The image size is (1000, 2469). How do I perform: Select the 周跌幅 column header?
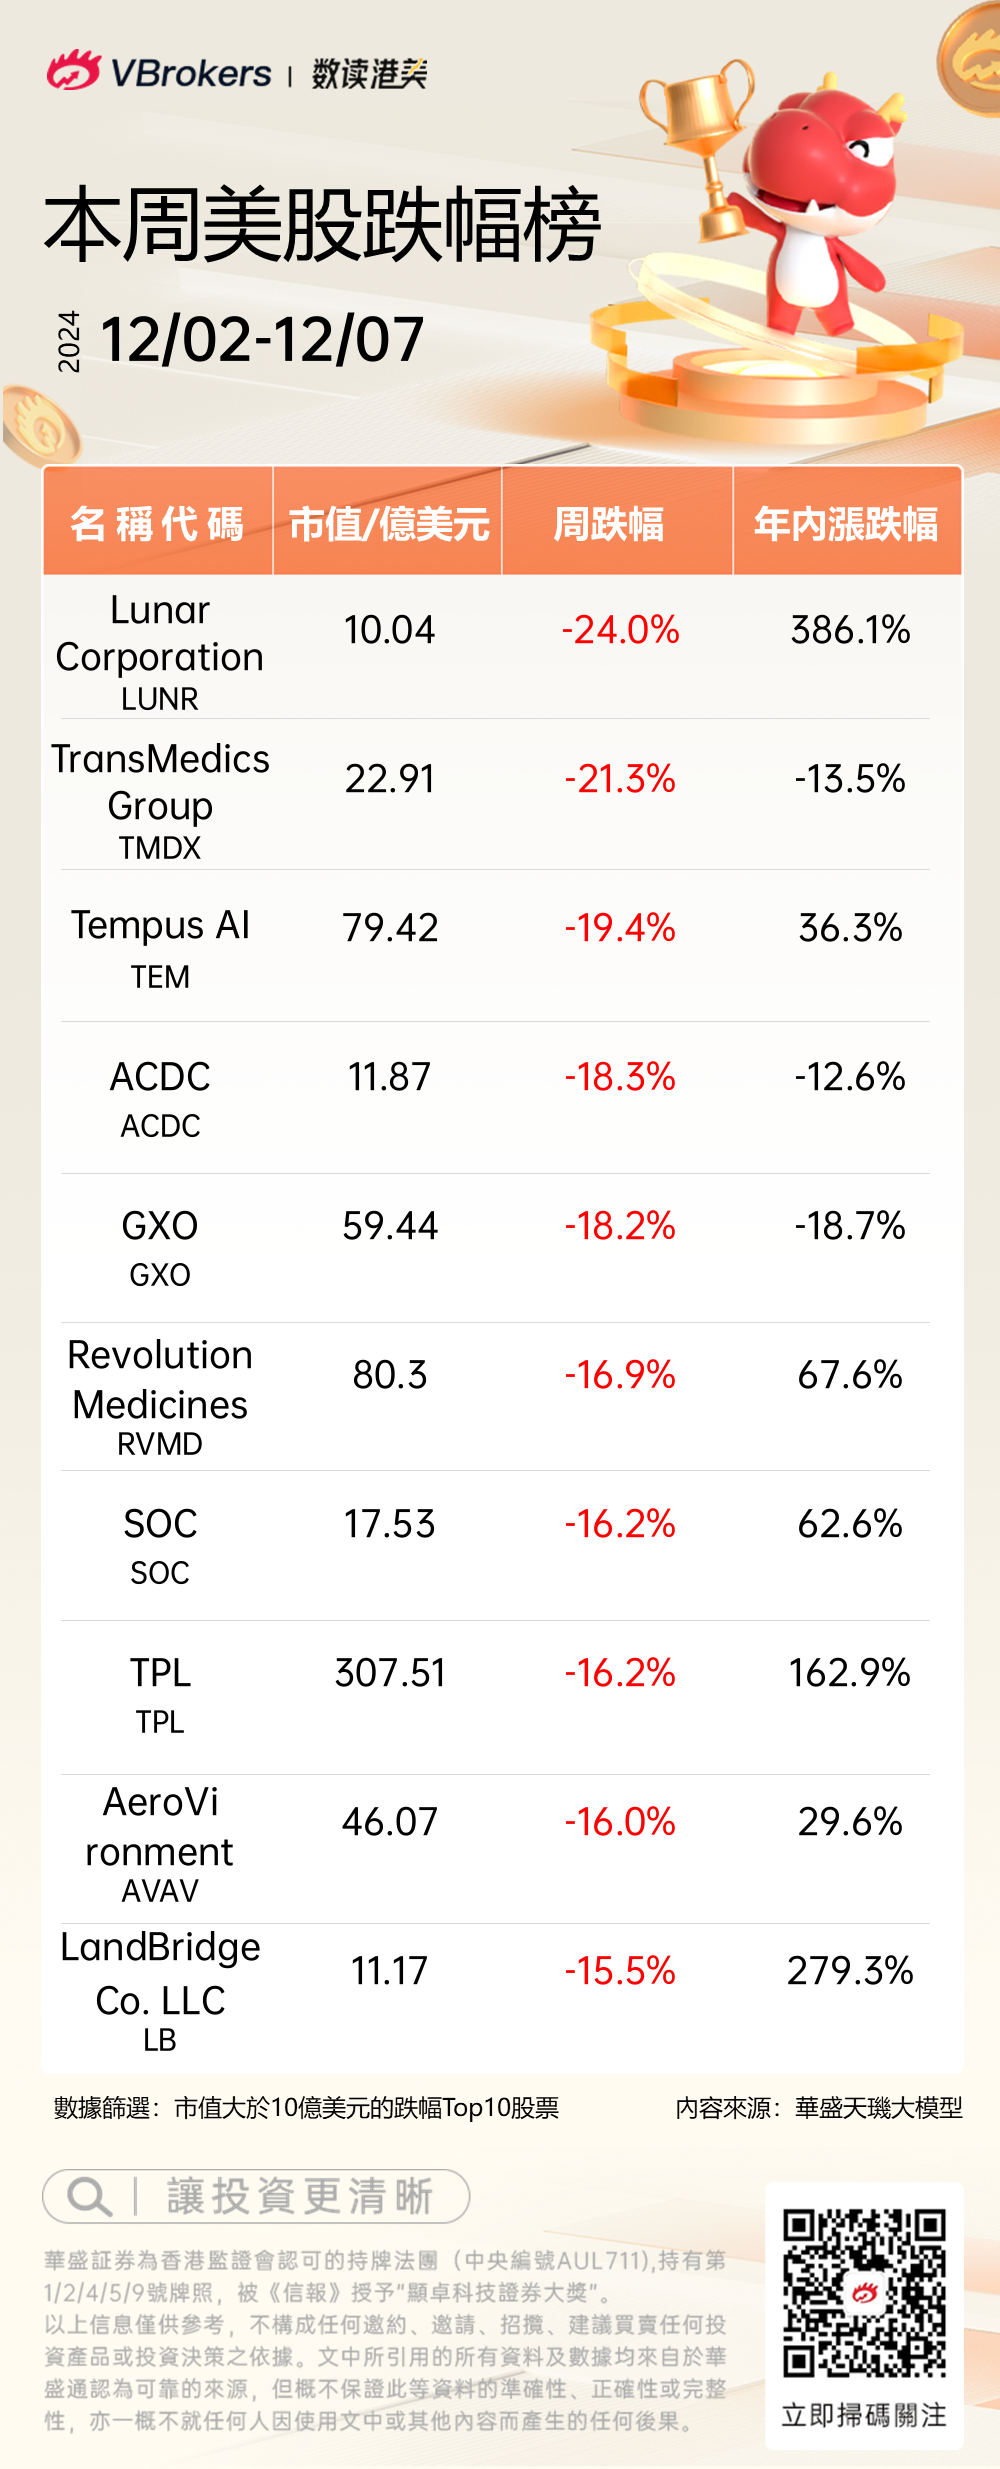tap(609, 523)
